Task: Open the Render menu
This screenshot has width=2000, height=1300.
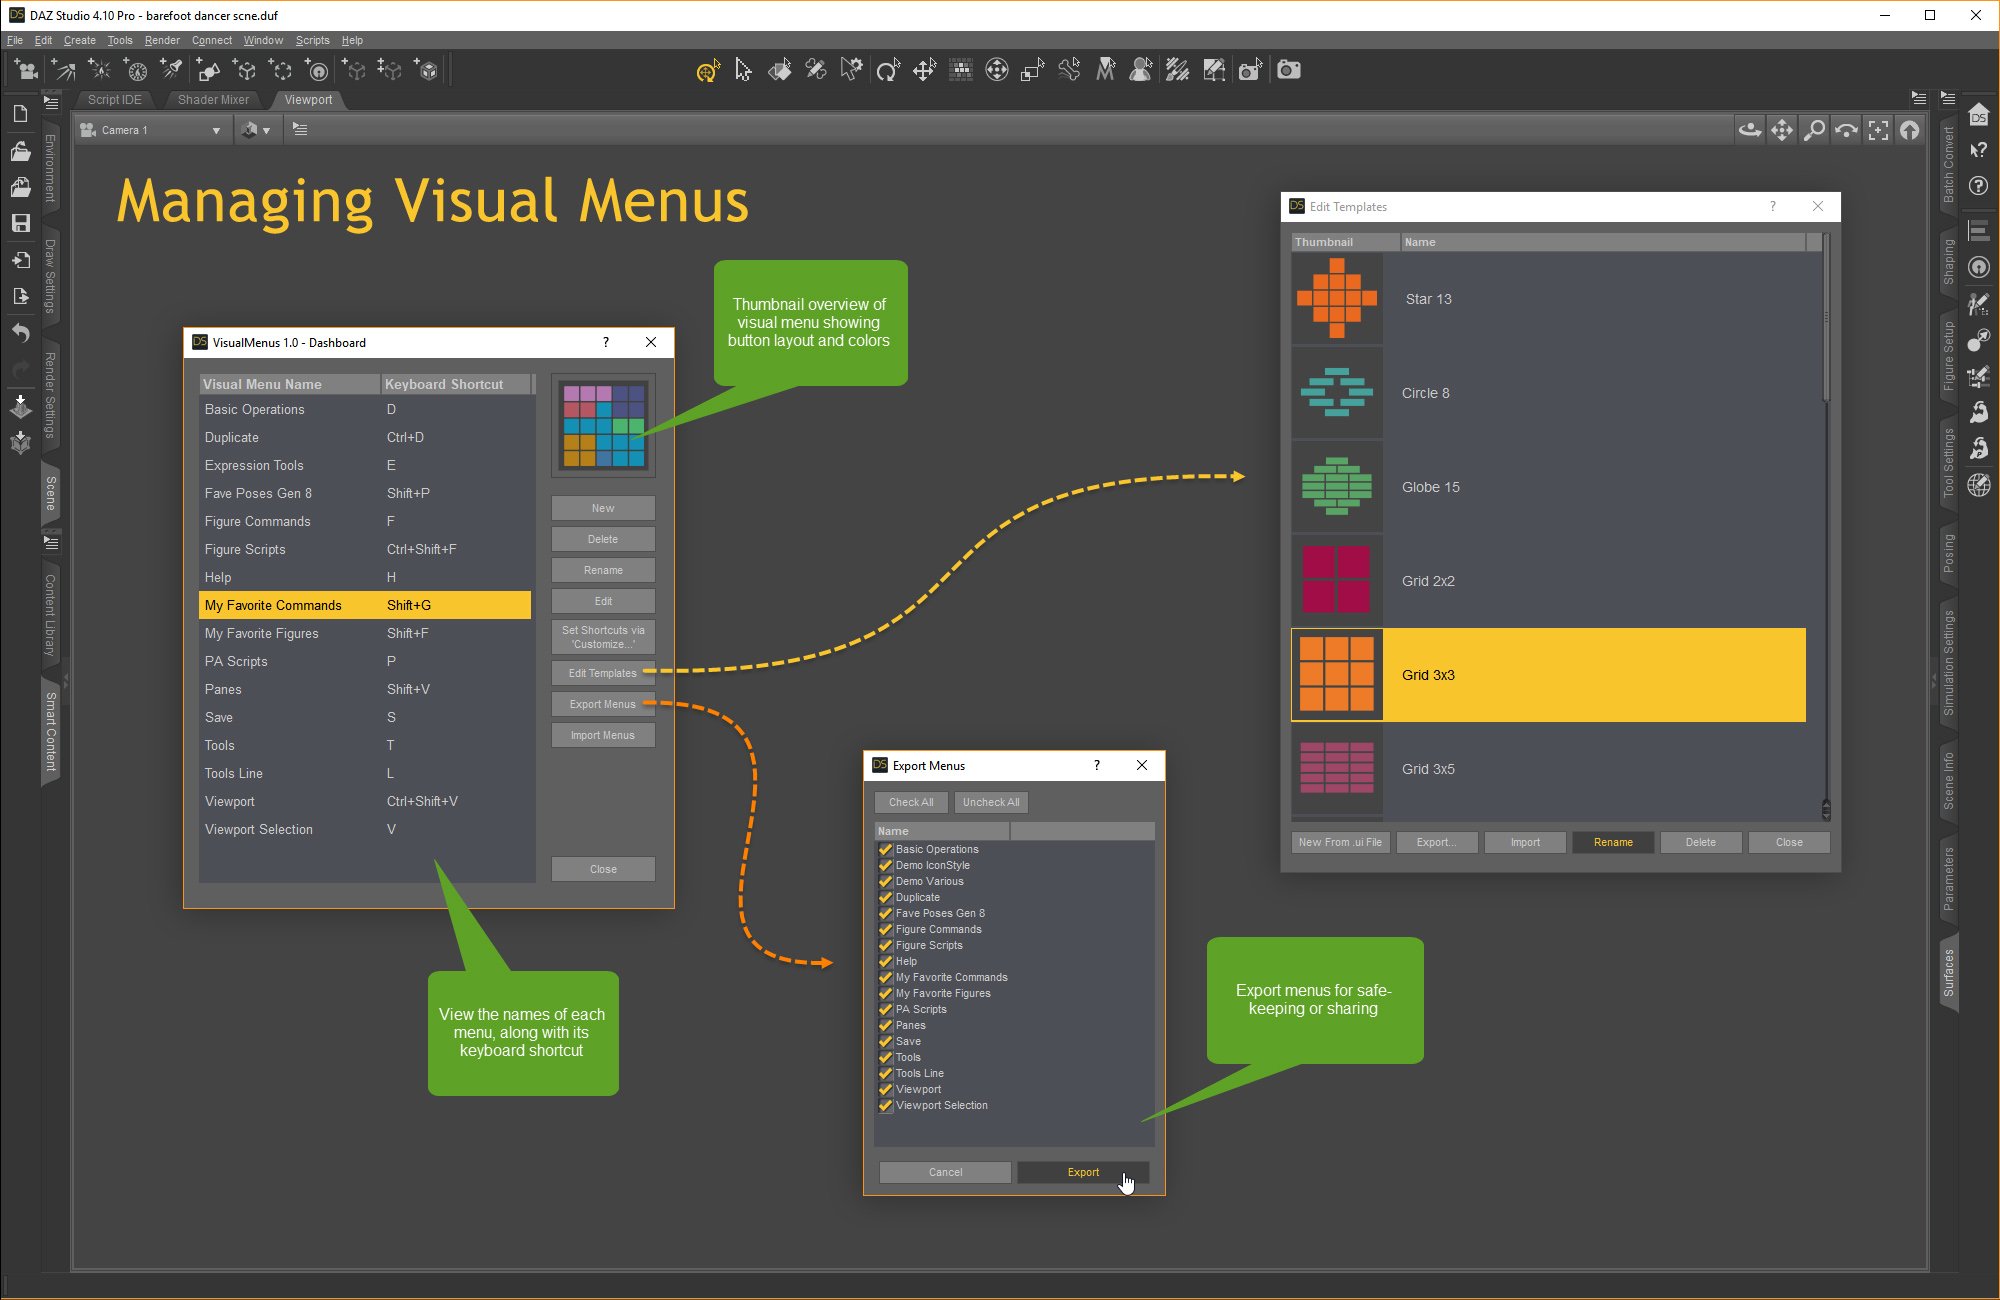Action: [162, 40]
